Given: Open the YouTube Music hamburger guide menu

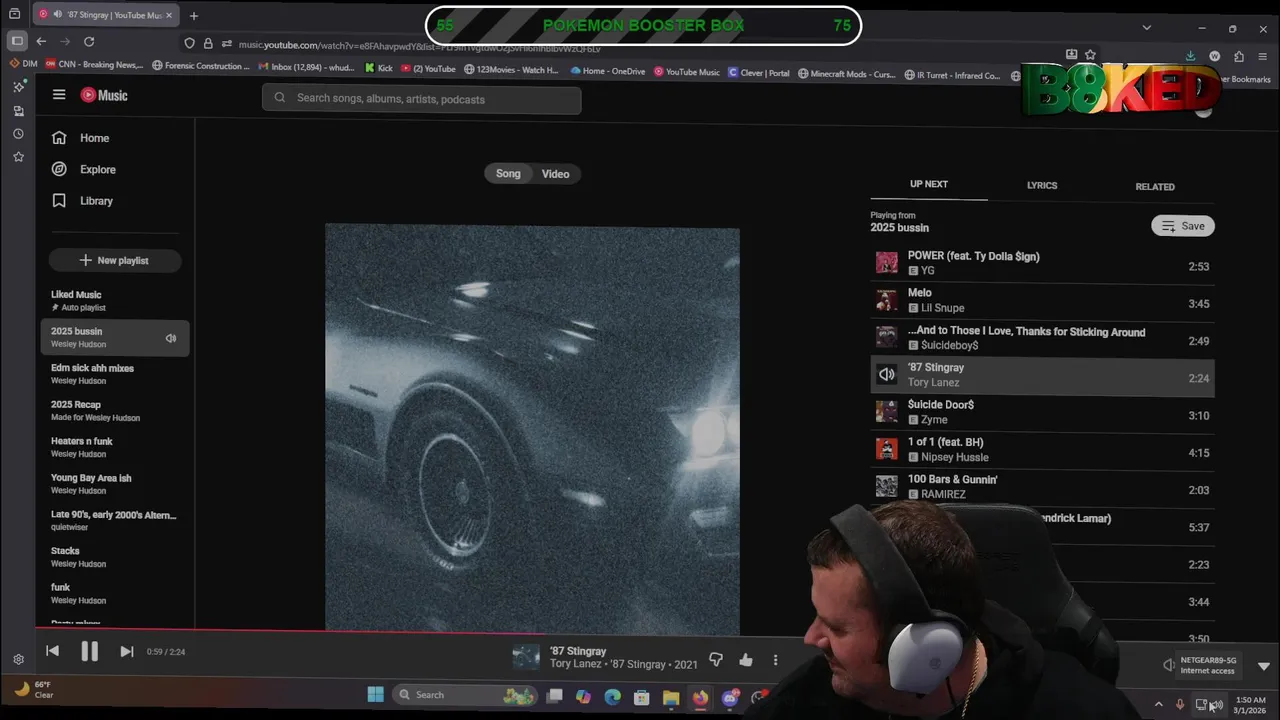Looking at the screenshot, I should tap(59, 95).
